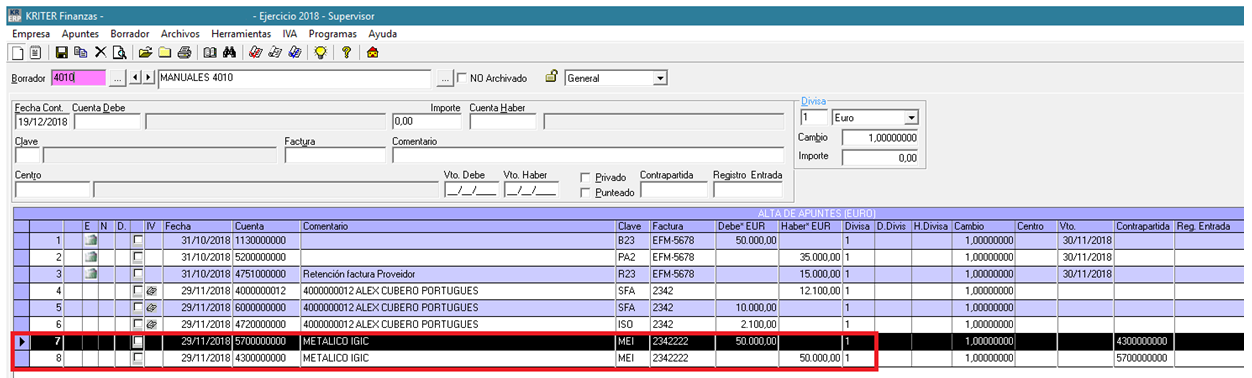Viewport: 1252px width, 378px height.
Task: Click the lightbulb toolbar icon
Action: coord(320,52)
